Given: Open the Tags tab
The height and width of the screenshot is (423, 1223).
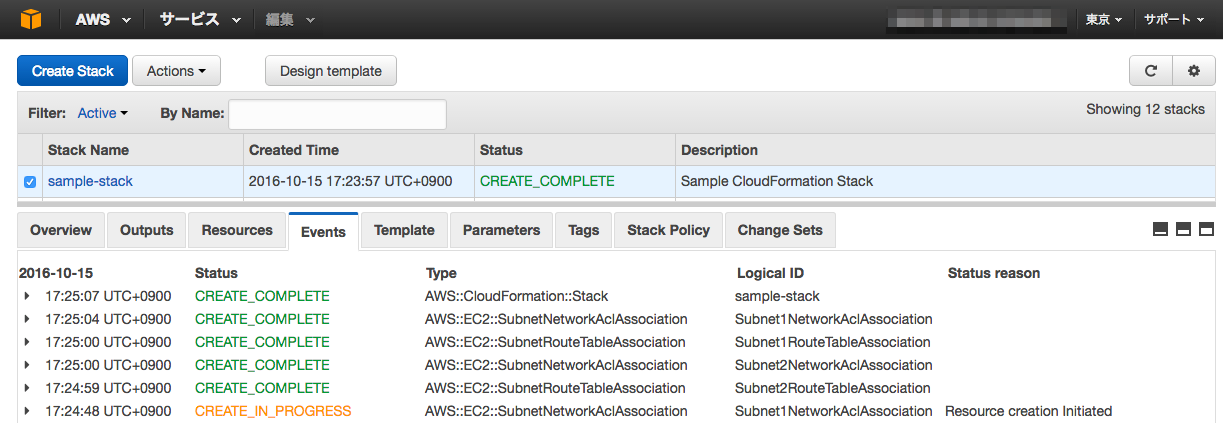Looking at the screenshot, I should coord(583,230).
